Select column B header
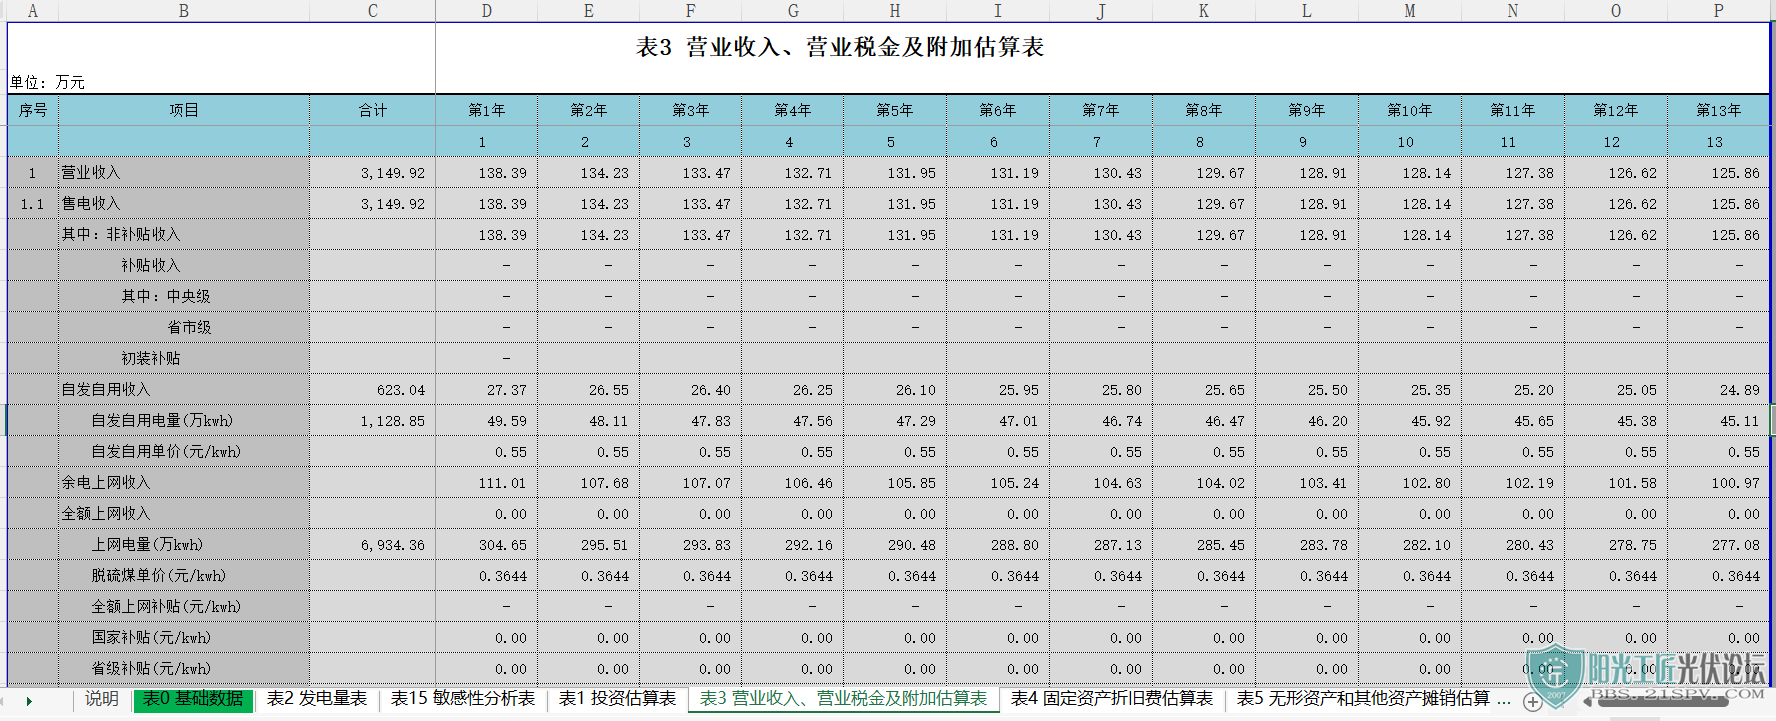 click(x=184, y=11)
